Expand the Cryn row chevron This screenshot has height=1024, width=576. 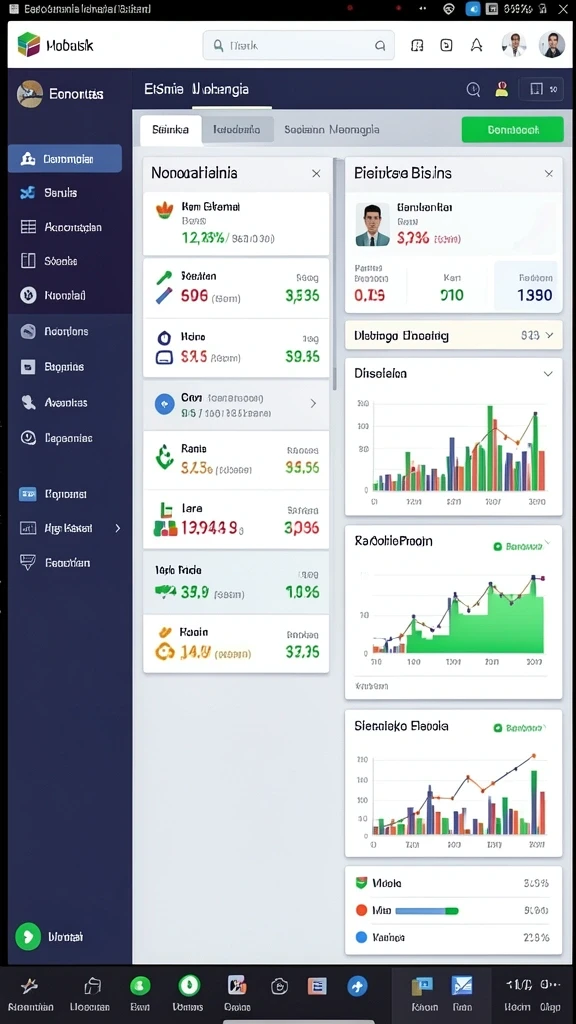pyautogui.click(x=313, y=404)
